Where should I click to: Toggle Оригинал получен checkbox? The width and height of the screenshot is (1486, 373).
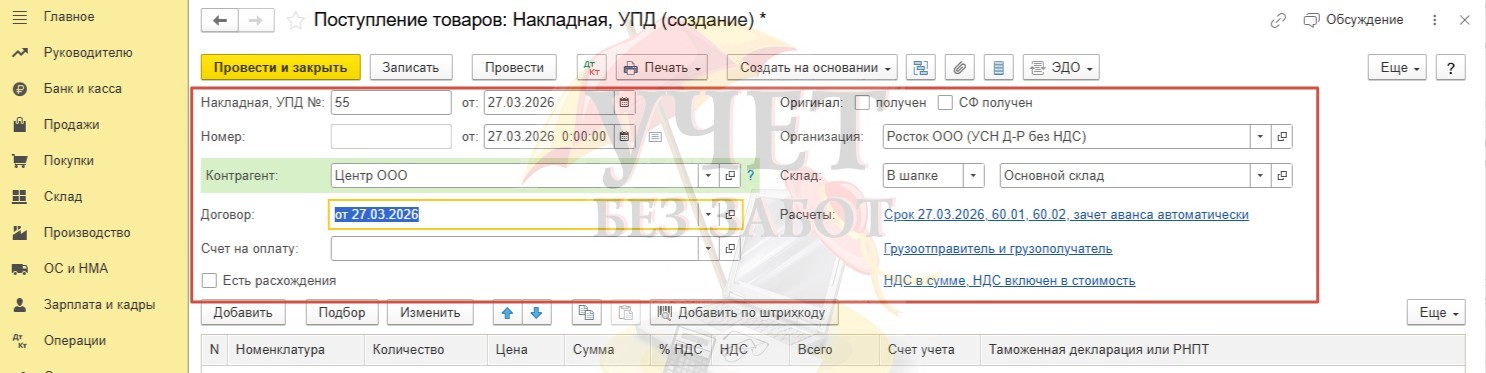coord(862,102)
